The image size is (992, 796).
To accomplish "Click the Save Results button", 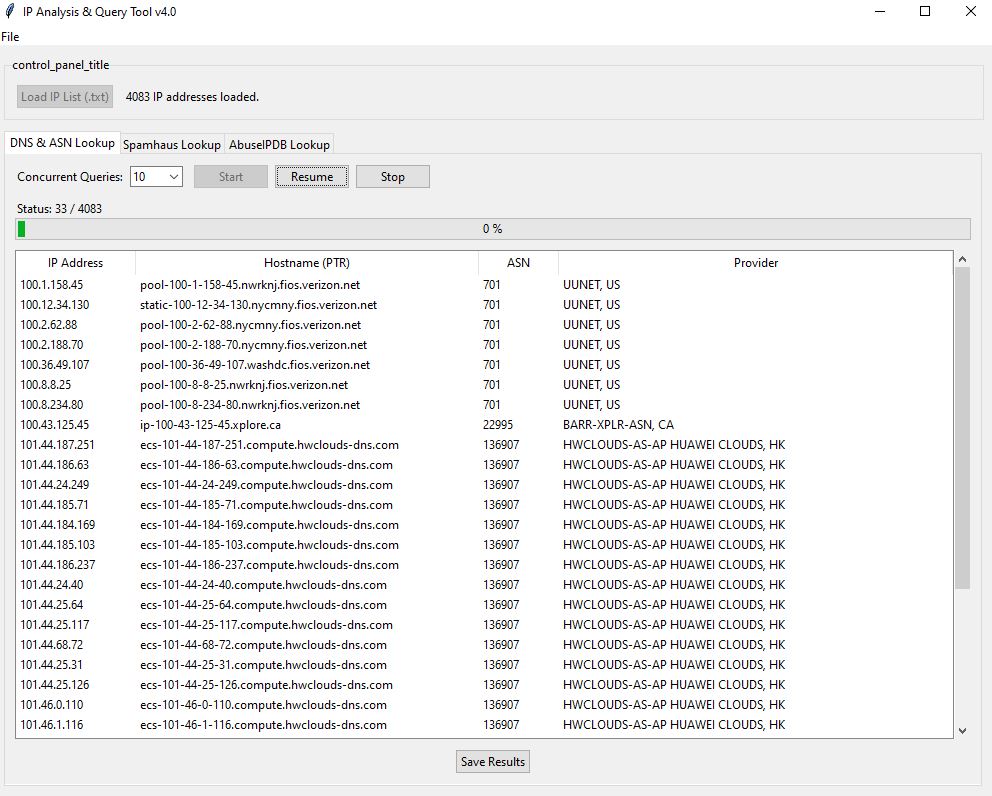I will 493,762.
